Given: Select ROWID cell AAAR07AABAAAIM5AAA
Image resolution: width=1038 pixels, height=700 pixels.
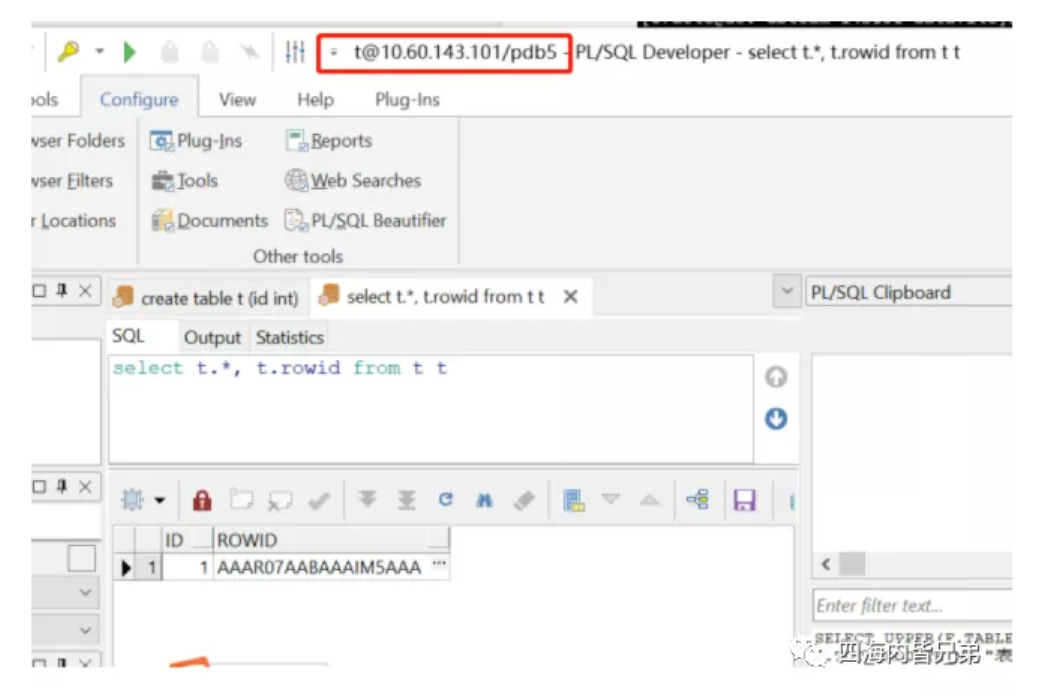Looking at the screenshot, I should click(319, 568).
